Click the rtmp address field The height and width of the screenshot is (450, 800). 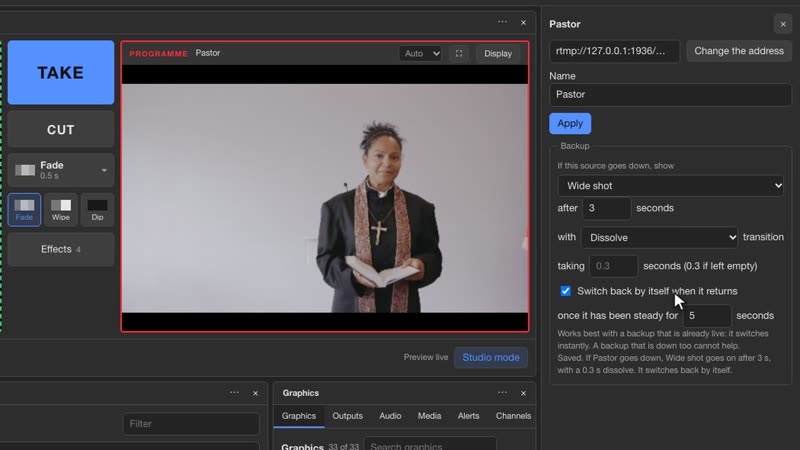[x=615, y=51]
